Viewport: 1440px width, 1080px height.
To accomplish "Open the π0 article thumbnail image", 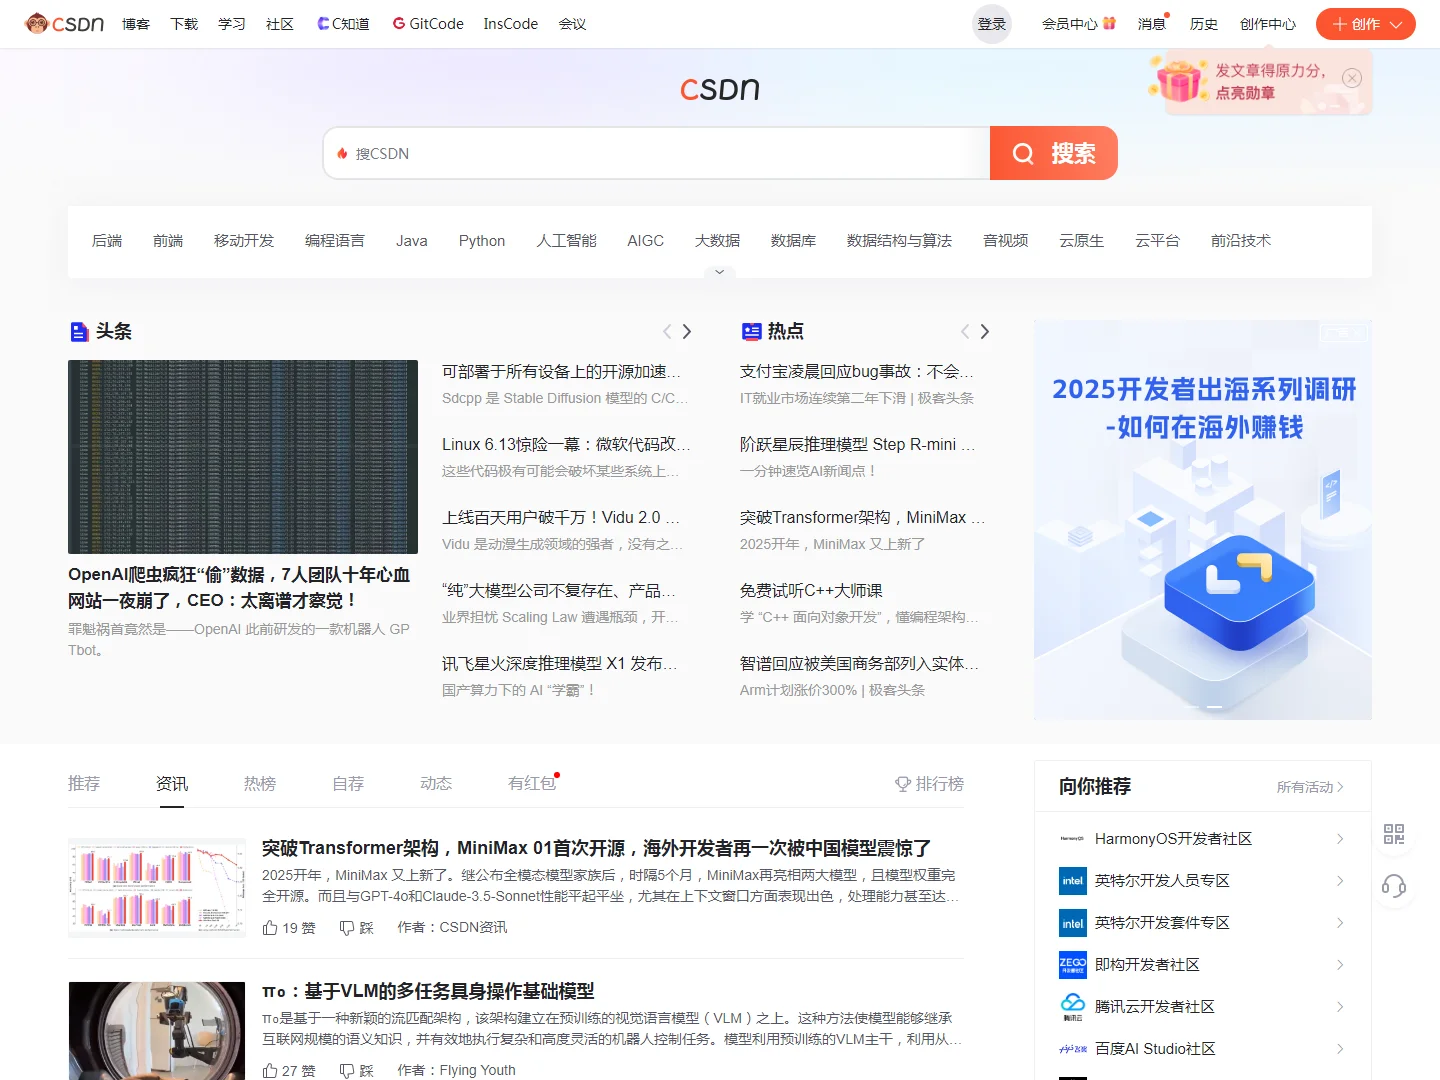I will [157, 1031].
